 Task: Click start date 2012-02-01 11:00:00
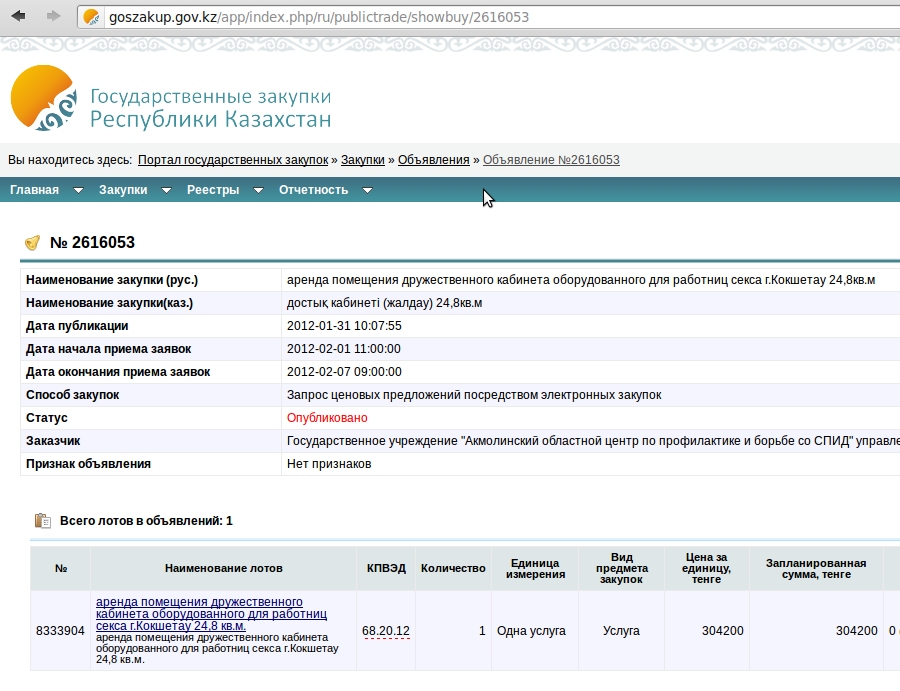[x=344, y=349]
